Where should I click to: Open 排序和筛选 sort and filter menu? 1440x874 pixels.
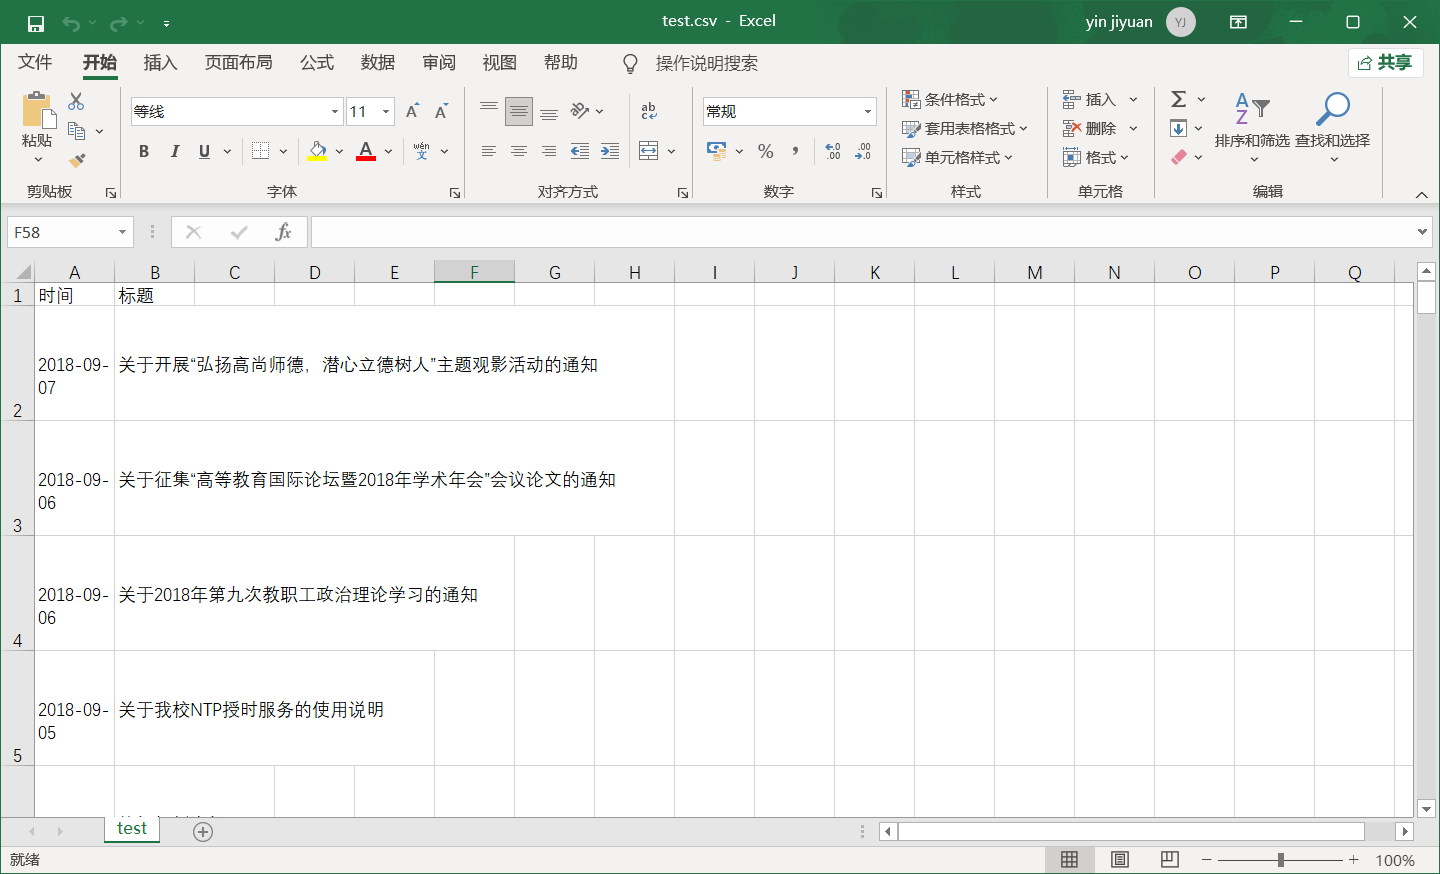[x=1252, y=128]
